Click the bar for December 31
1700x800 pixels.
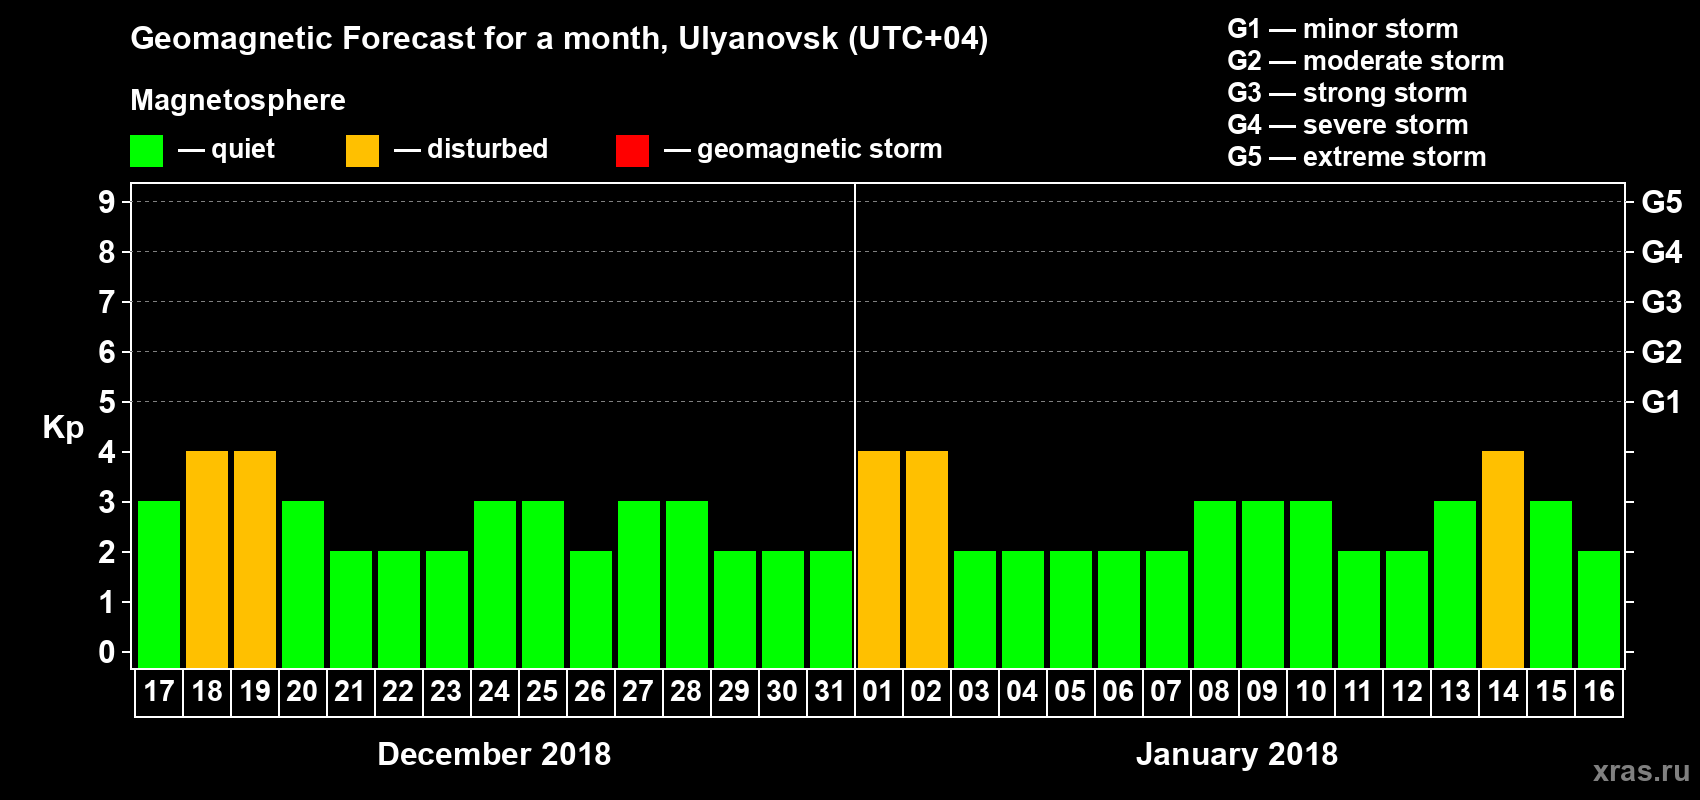(x=831, y=609)
